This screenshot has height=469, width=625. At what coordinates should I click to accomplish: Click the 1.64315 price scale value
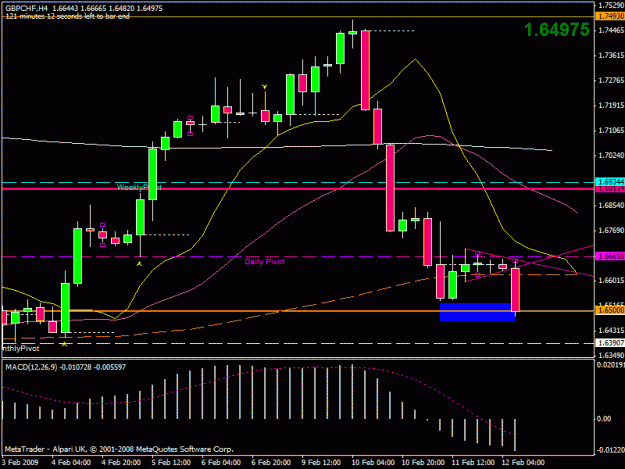point(611,330)
